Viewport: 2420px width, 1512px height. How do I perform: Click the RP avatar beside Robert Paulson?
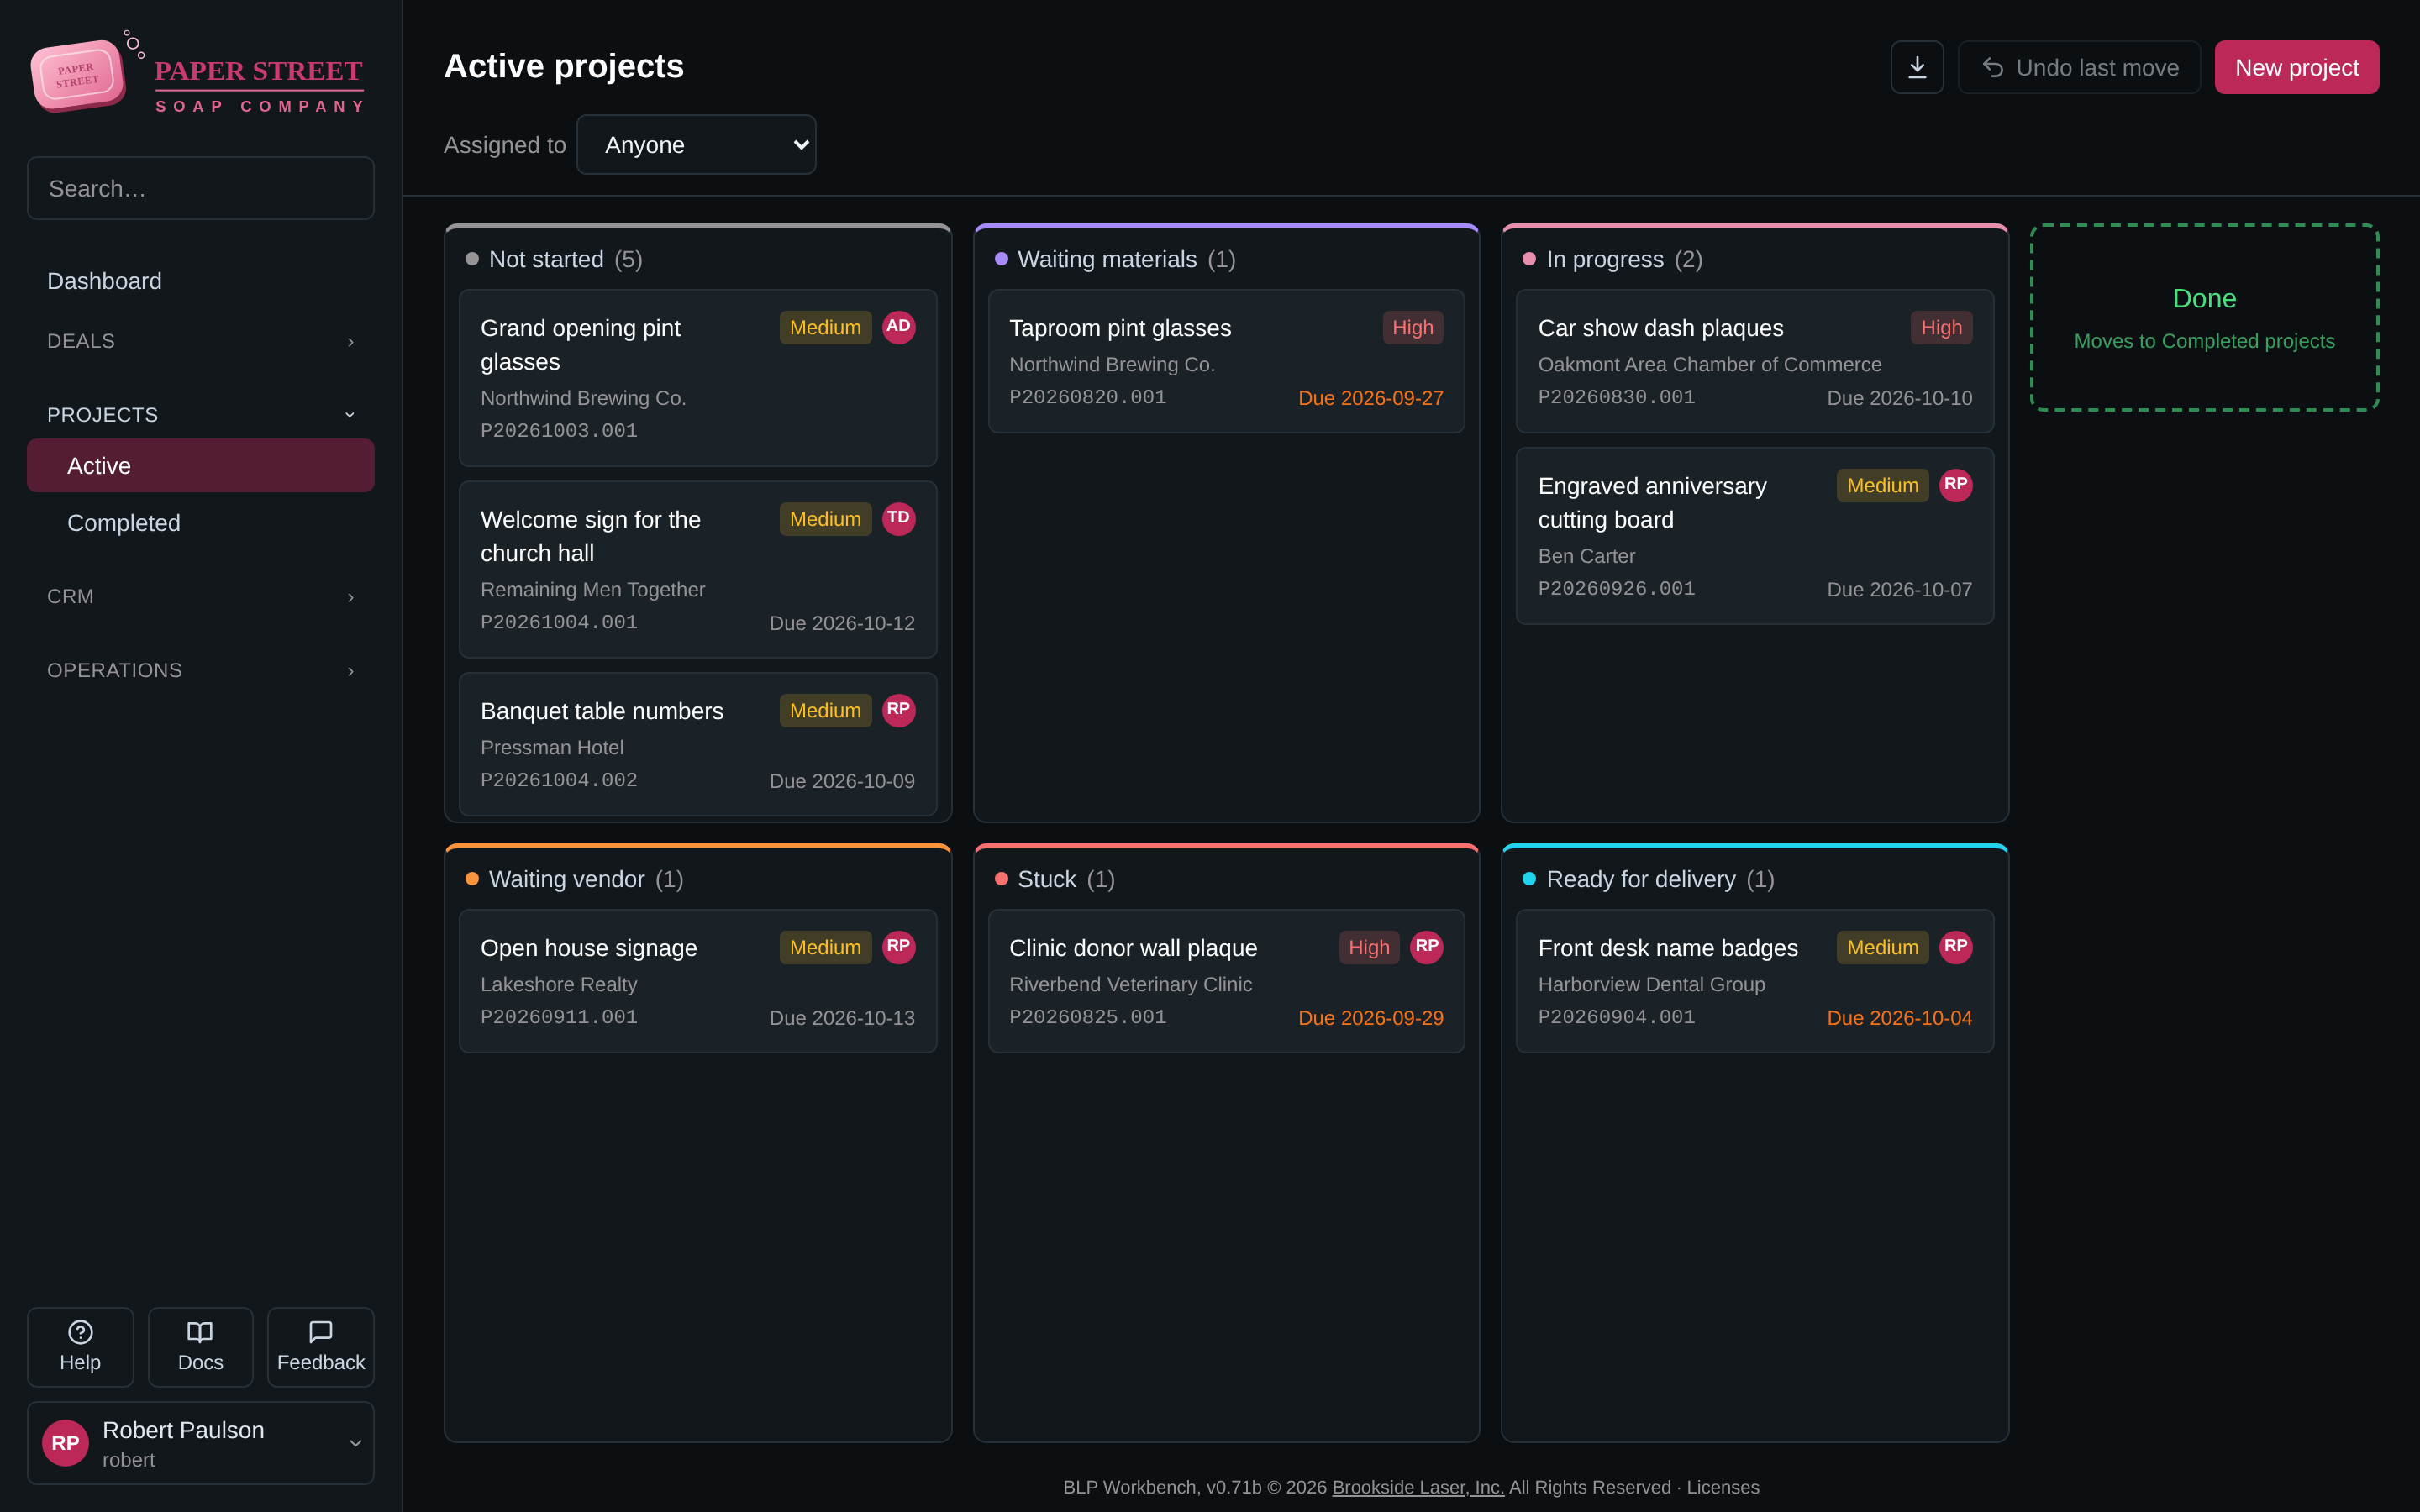pyautogui.click(x=65, y=1442)
